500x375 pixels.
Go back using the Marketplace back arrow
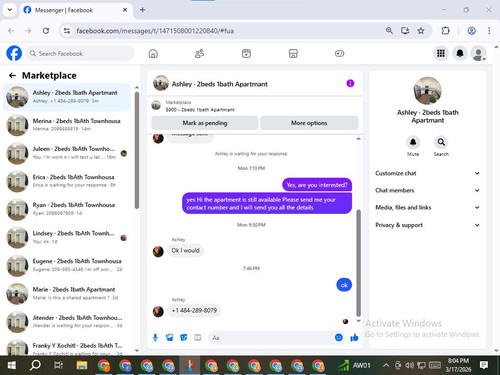pyautogui.click(x=12, y=76)
